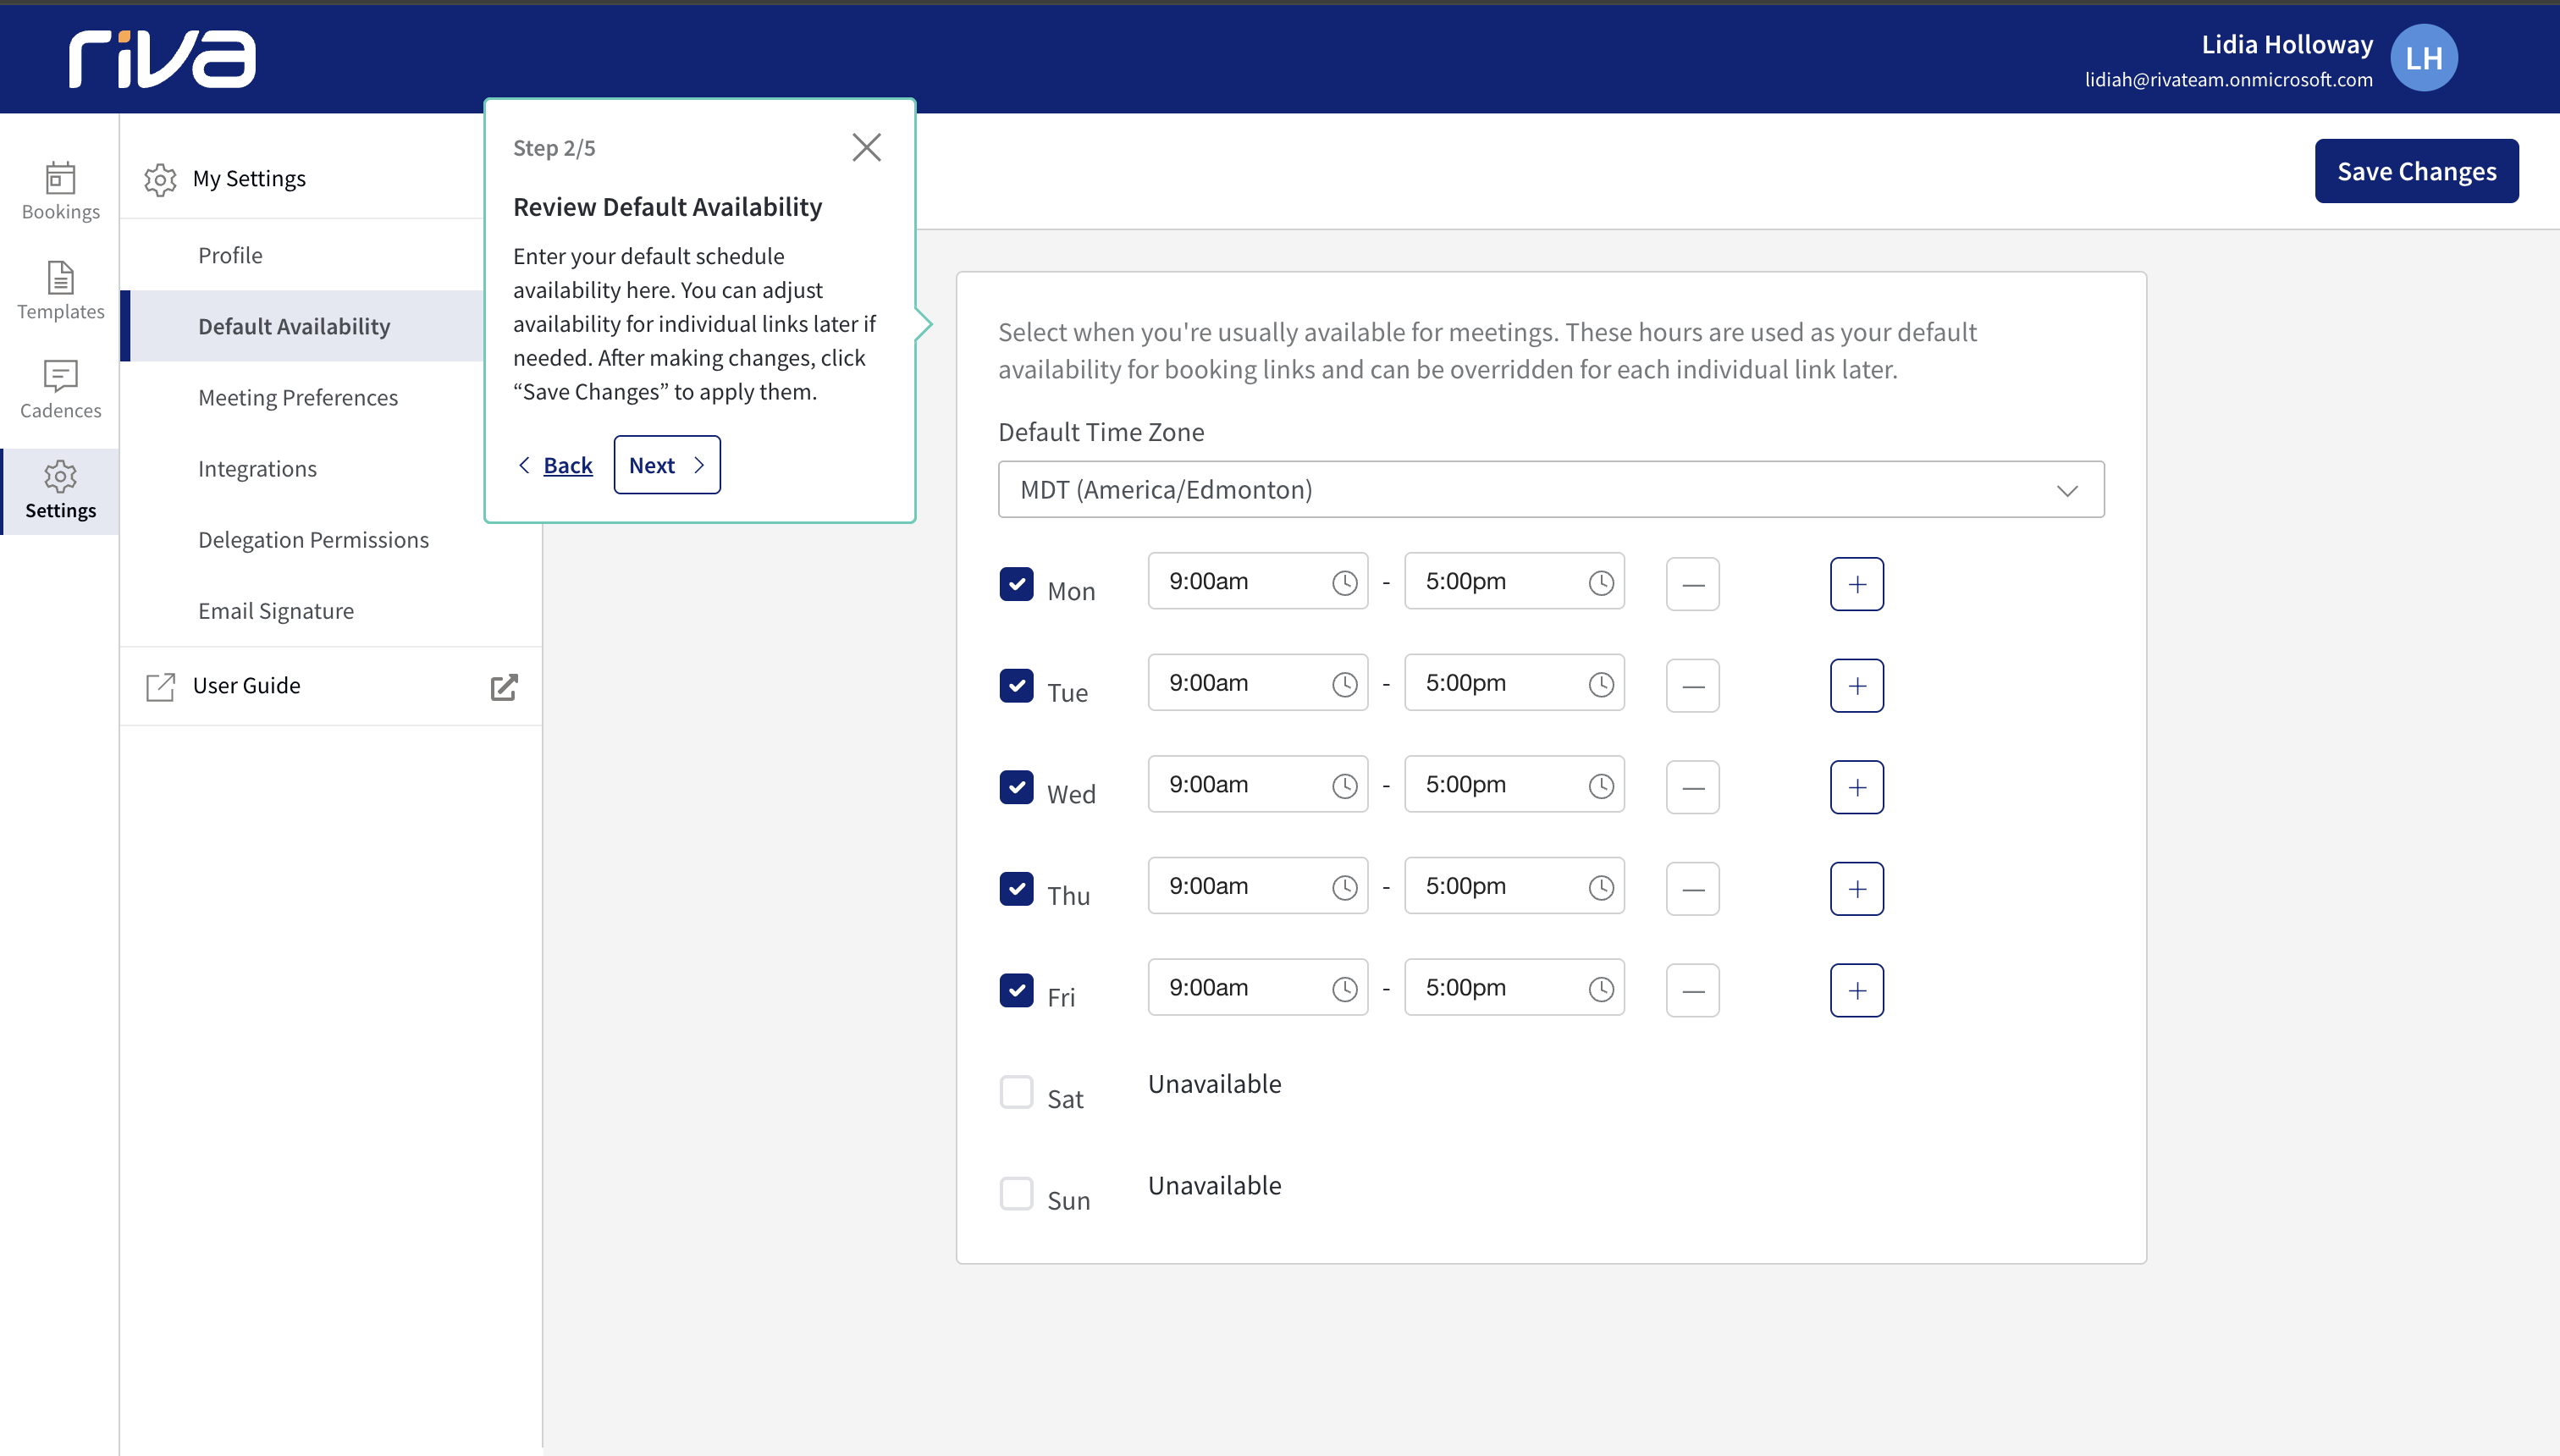Viewport: 2560px width, 1456px height.
Task: Click the My Settings header
Action: 249,178
